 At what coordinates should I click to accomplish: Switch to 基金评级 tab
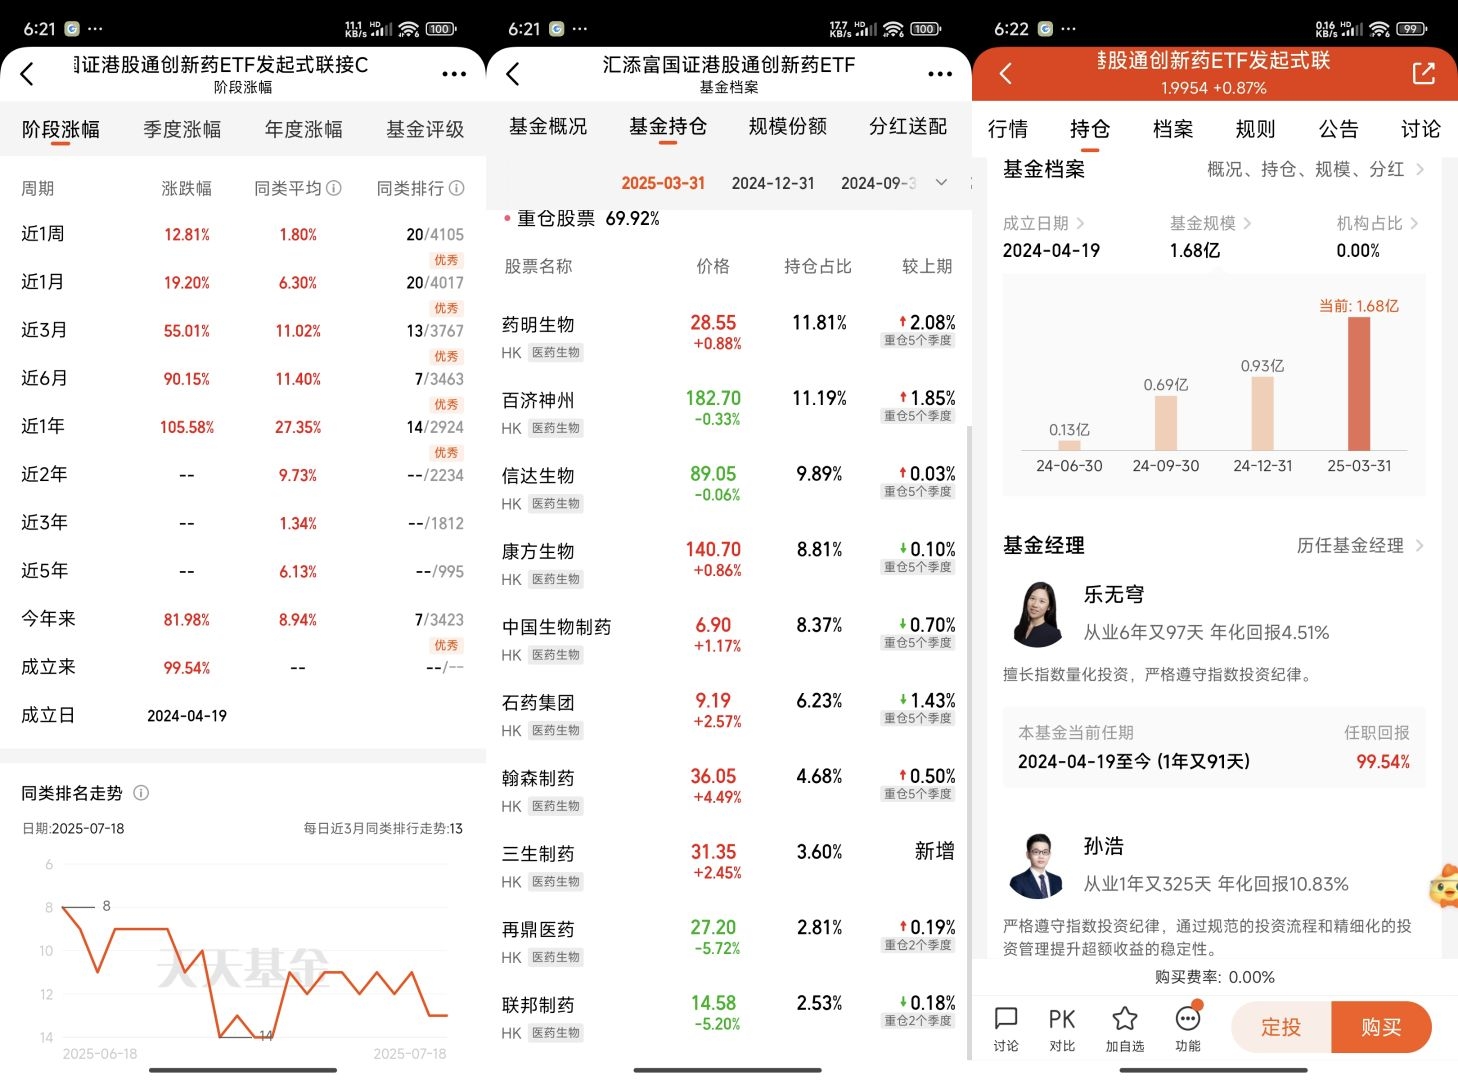[x=425, y=130]
